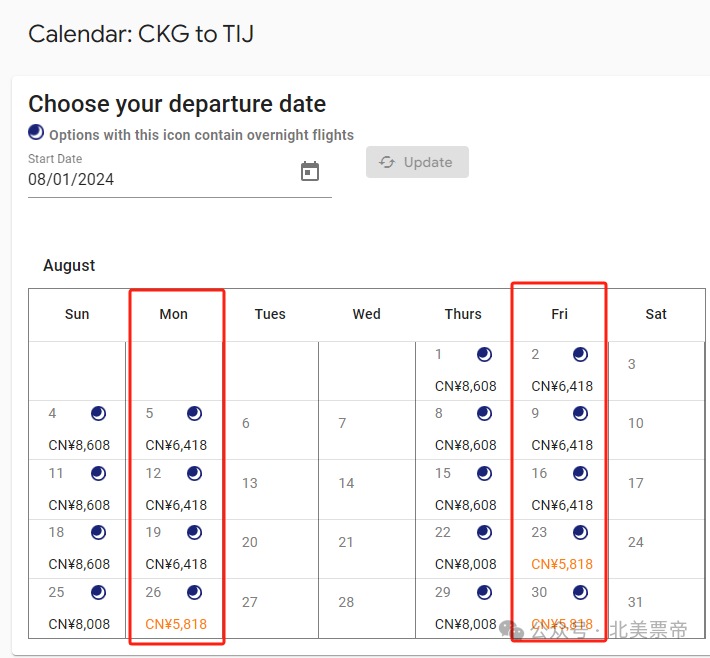Click the Mon column header
The height and width of the screenshot is (658, 710).
(x=173, y=314)
